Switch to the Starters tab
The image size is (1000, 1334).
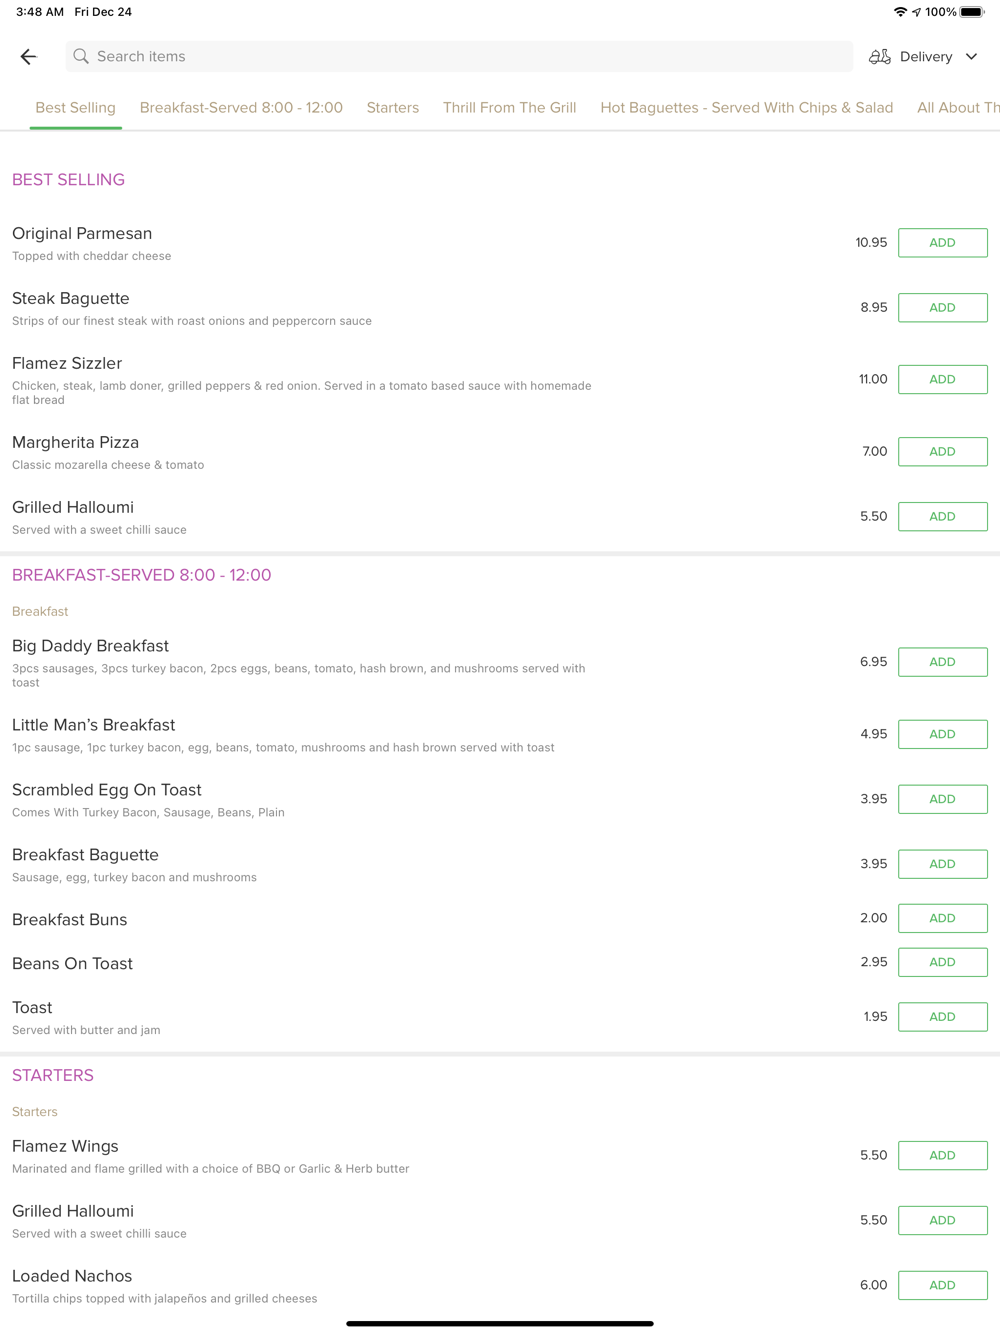[392, 108]
